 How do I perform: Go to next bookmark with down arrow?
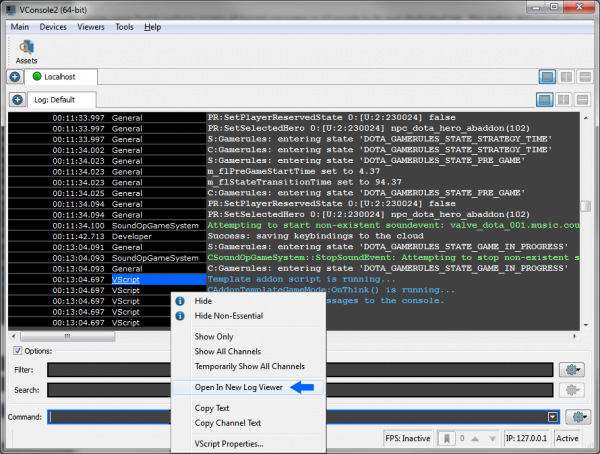point(492,439)
